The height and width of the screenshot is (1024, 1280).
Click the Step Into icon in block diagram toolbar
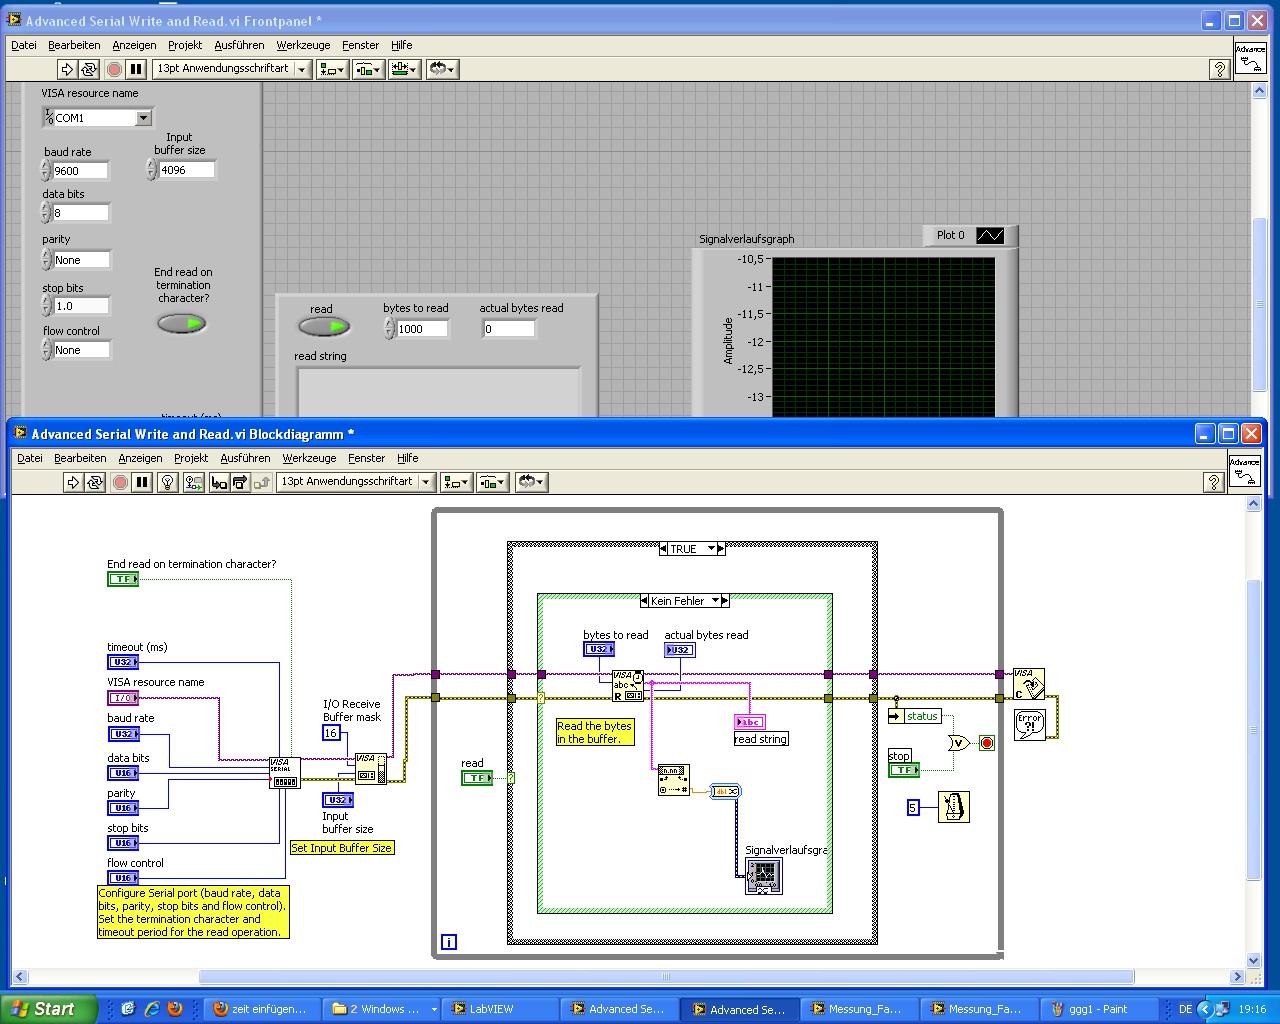[x=219, y=482]
